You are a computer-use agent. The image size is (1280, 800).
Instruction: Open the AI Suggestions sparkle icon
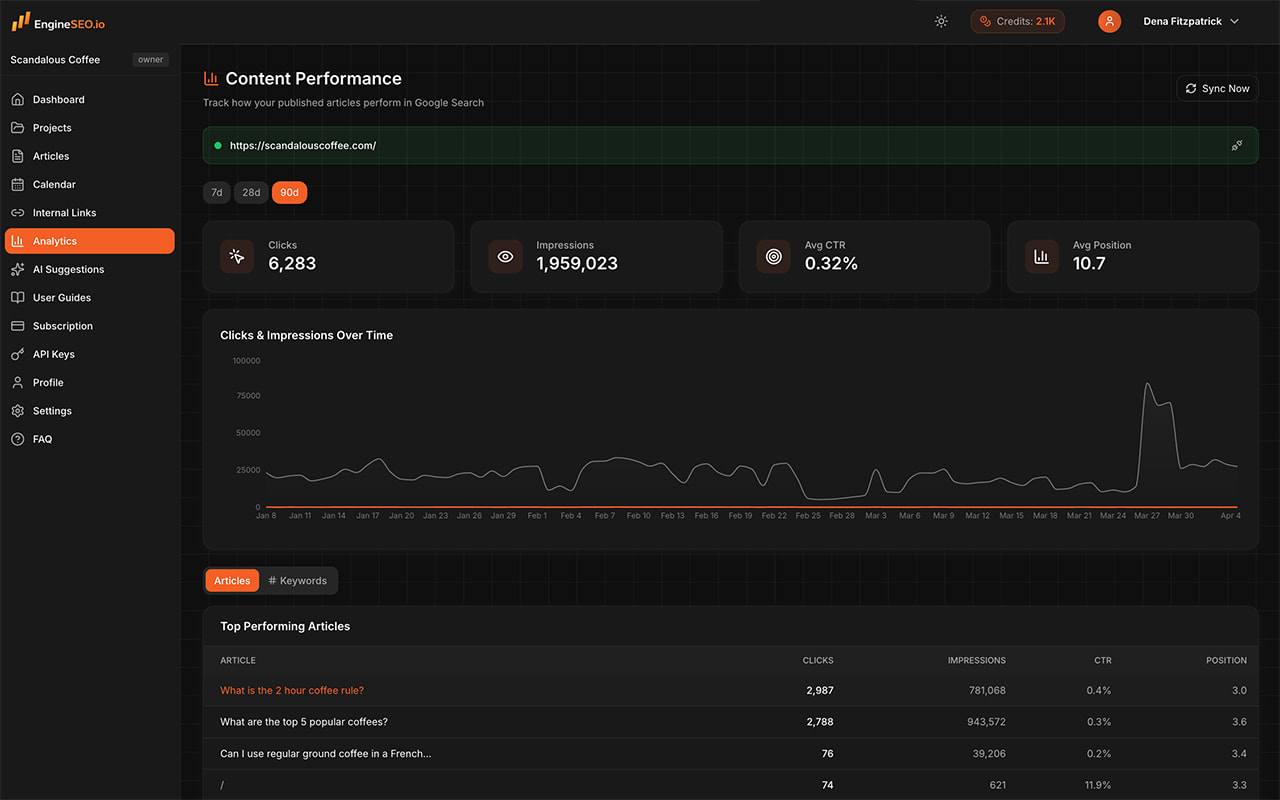pos(17,269)
